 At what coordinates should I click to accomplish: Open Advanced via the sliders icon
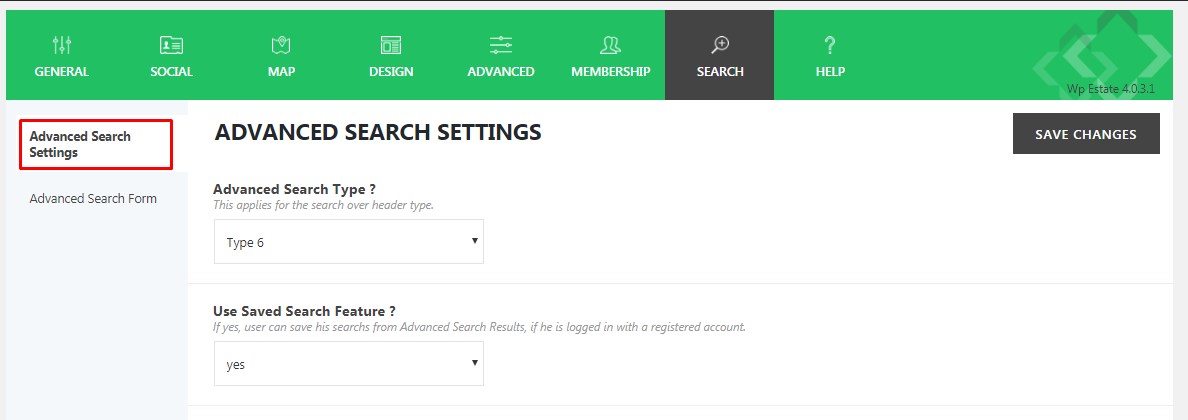pos(501,45)
